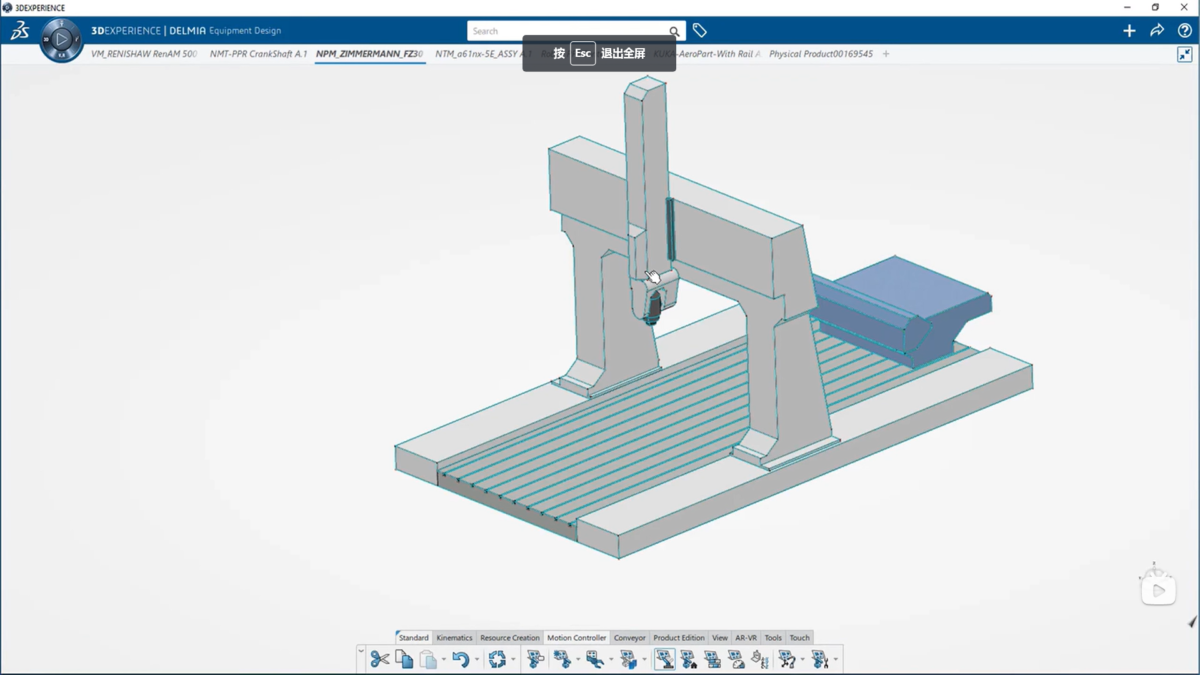Screen dimensions: 1200x675
Task: Click the plus add icon in the top bar
Action: [1129, 31]
